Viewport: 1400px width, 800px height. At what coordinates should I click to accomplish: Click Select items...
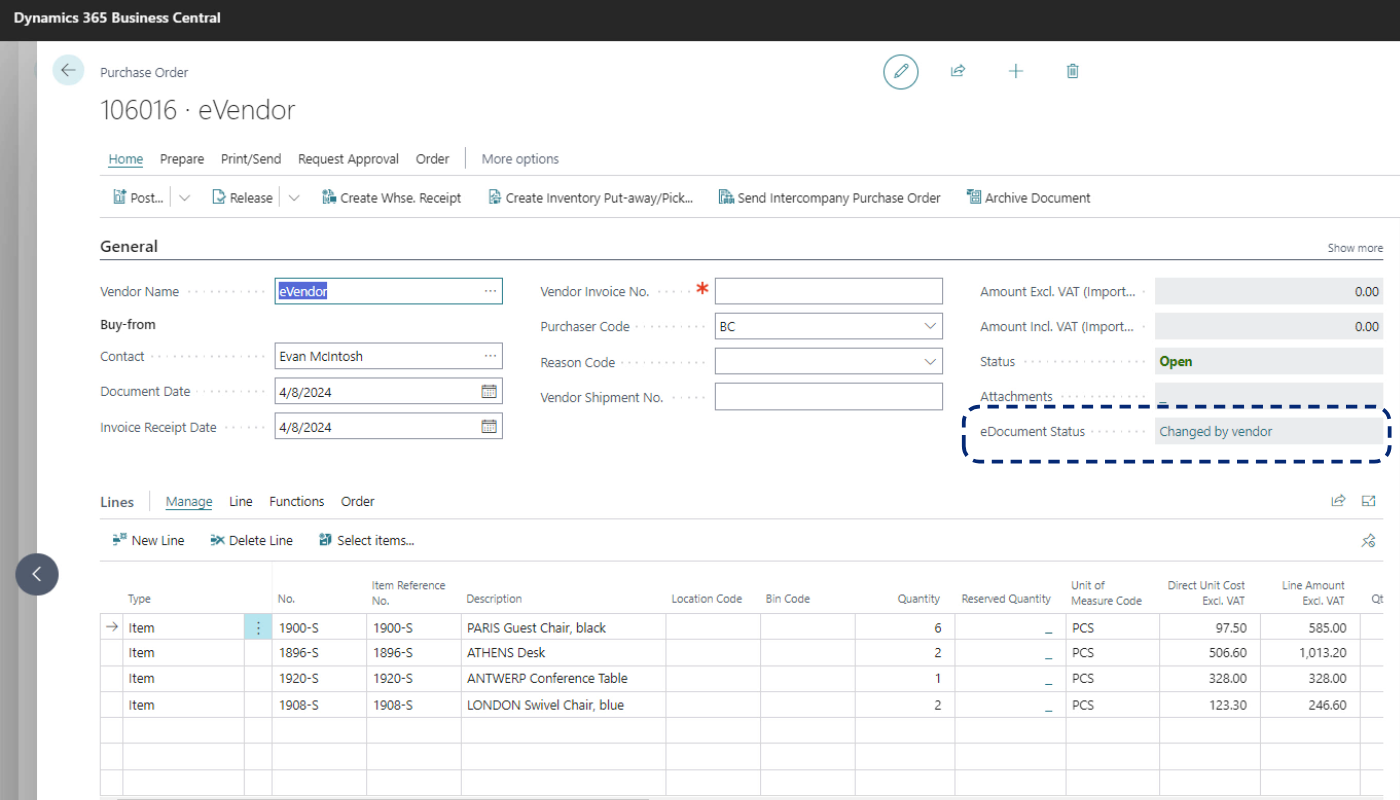pos(366,540)
